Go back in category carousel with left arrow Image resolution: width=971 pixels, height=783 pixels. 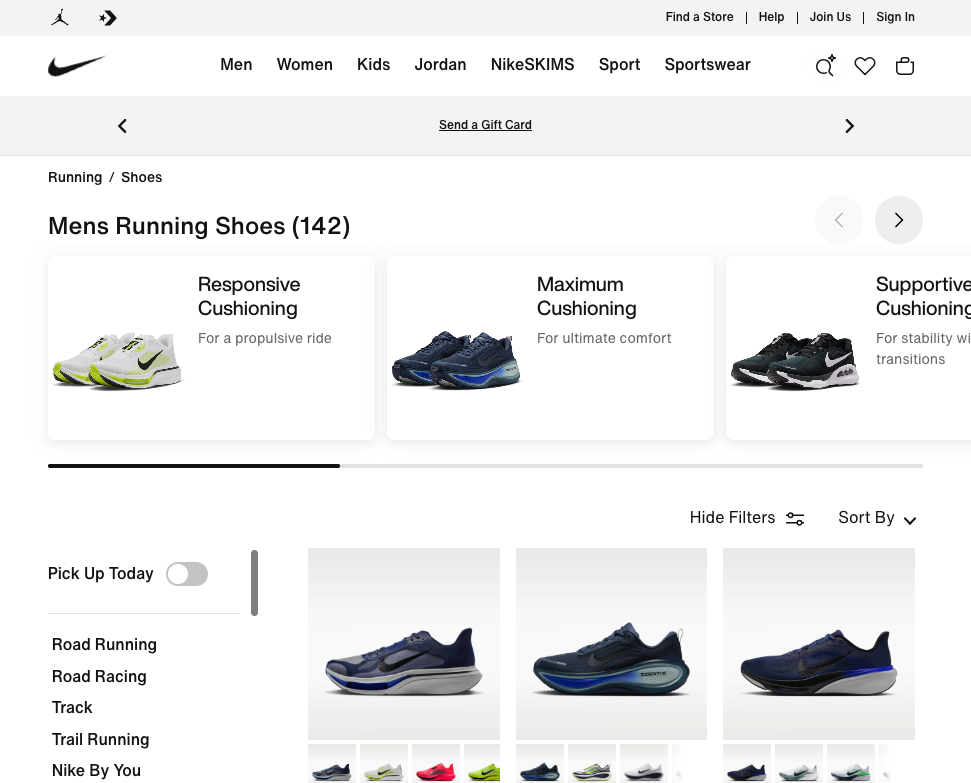point(838,220)
